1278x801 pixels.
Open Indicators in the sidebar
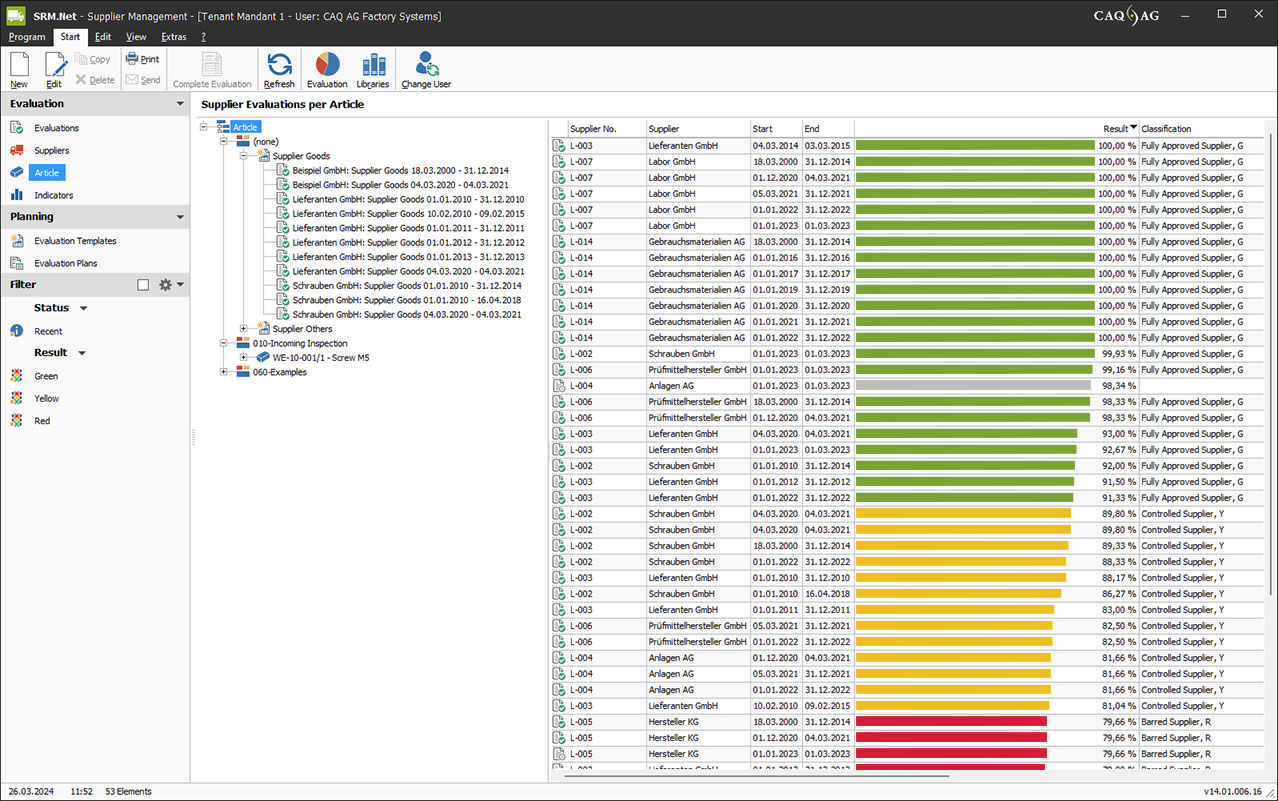pyautogui.click(x=53, y=195)
